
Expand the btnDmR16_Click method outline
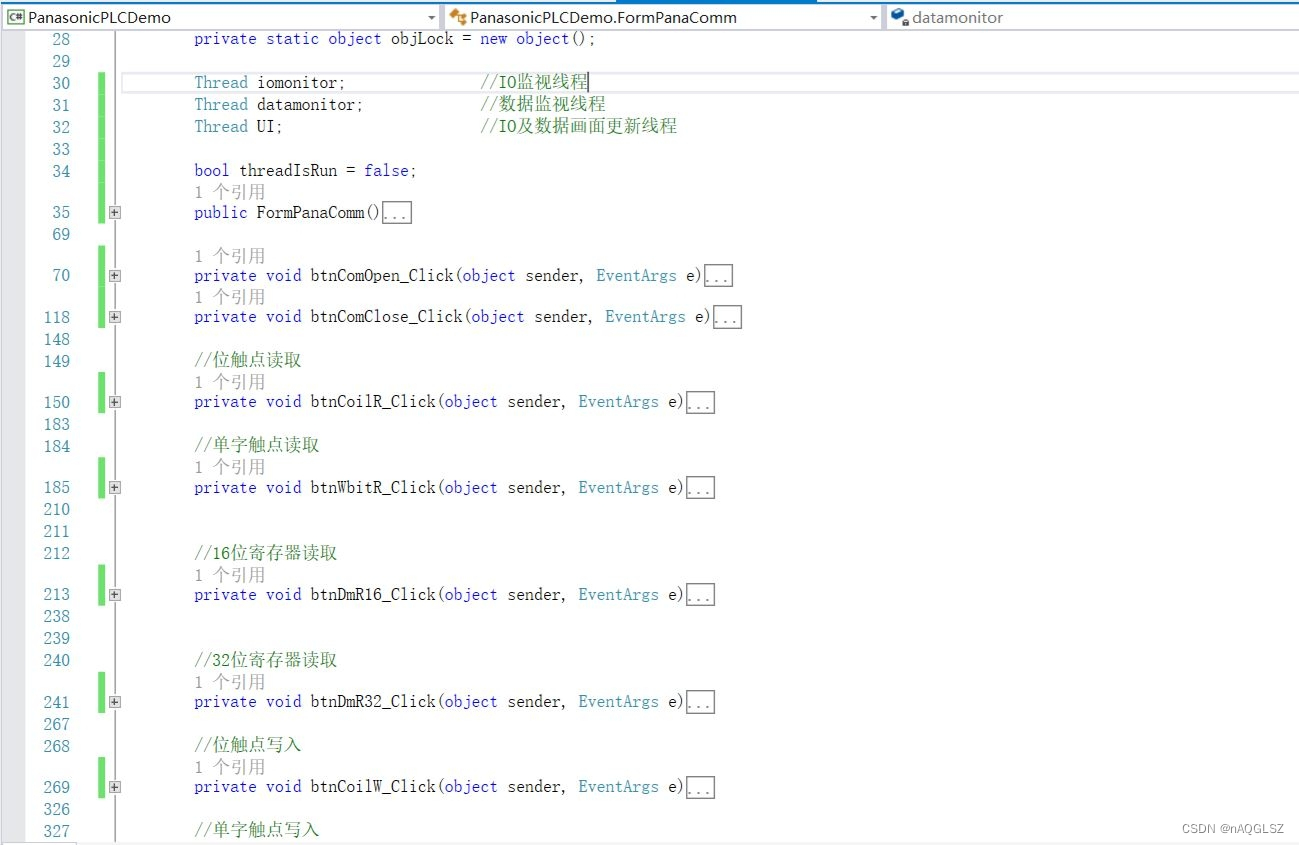[115, 595]
